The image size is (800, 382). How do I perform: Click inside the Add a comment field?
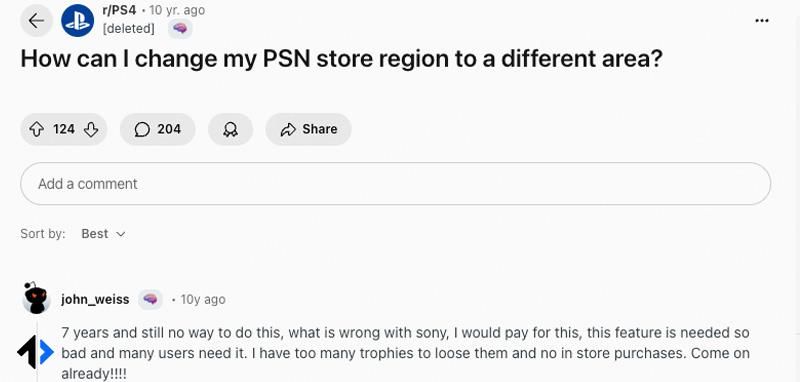[x=395, y=184]
